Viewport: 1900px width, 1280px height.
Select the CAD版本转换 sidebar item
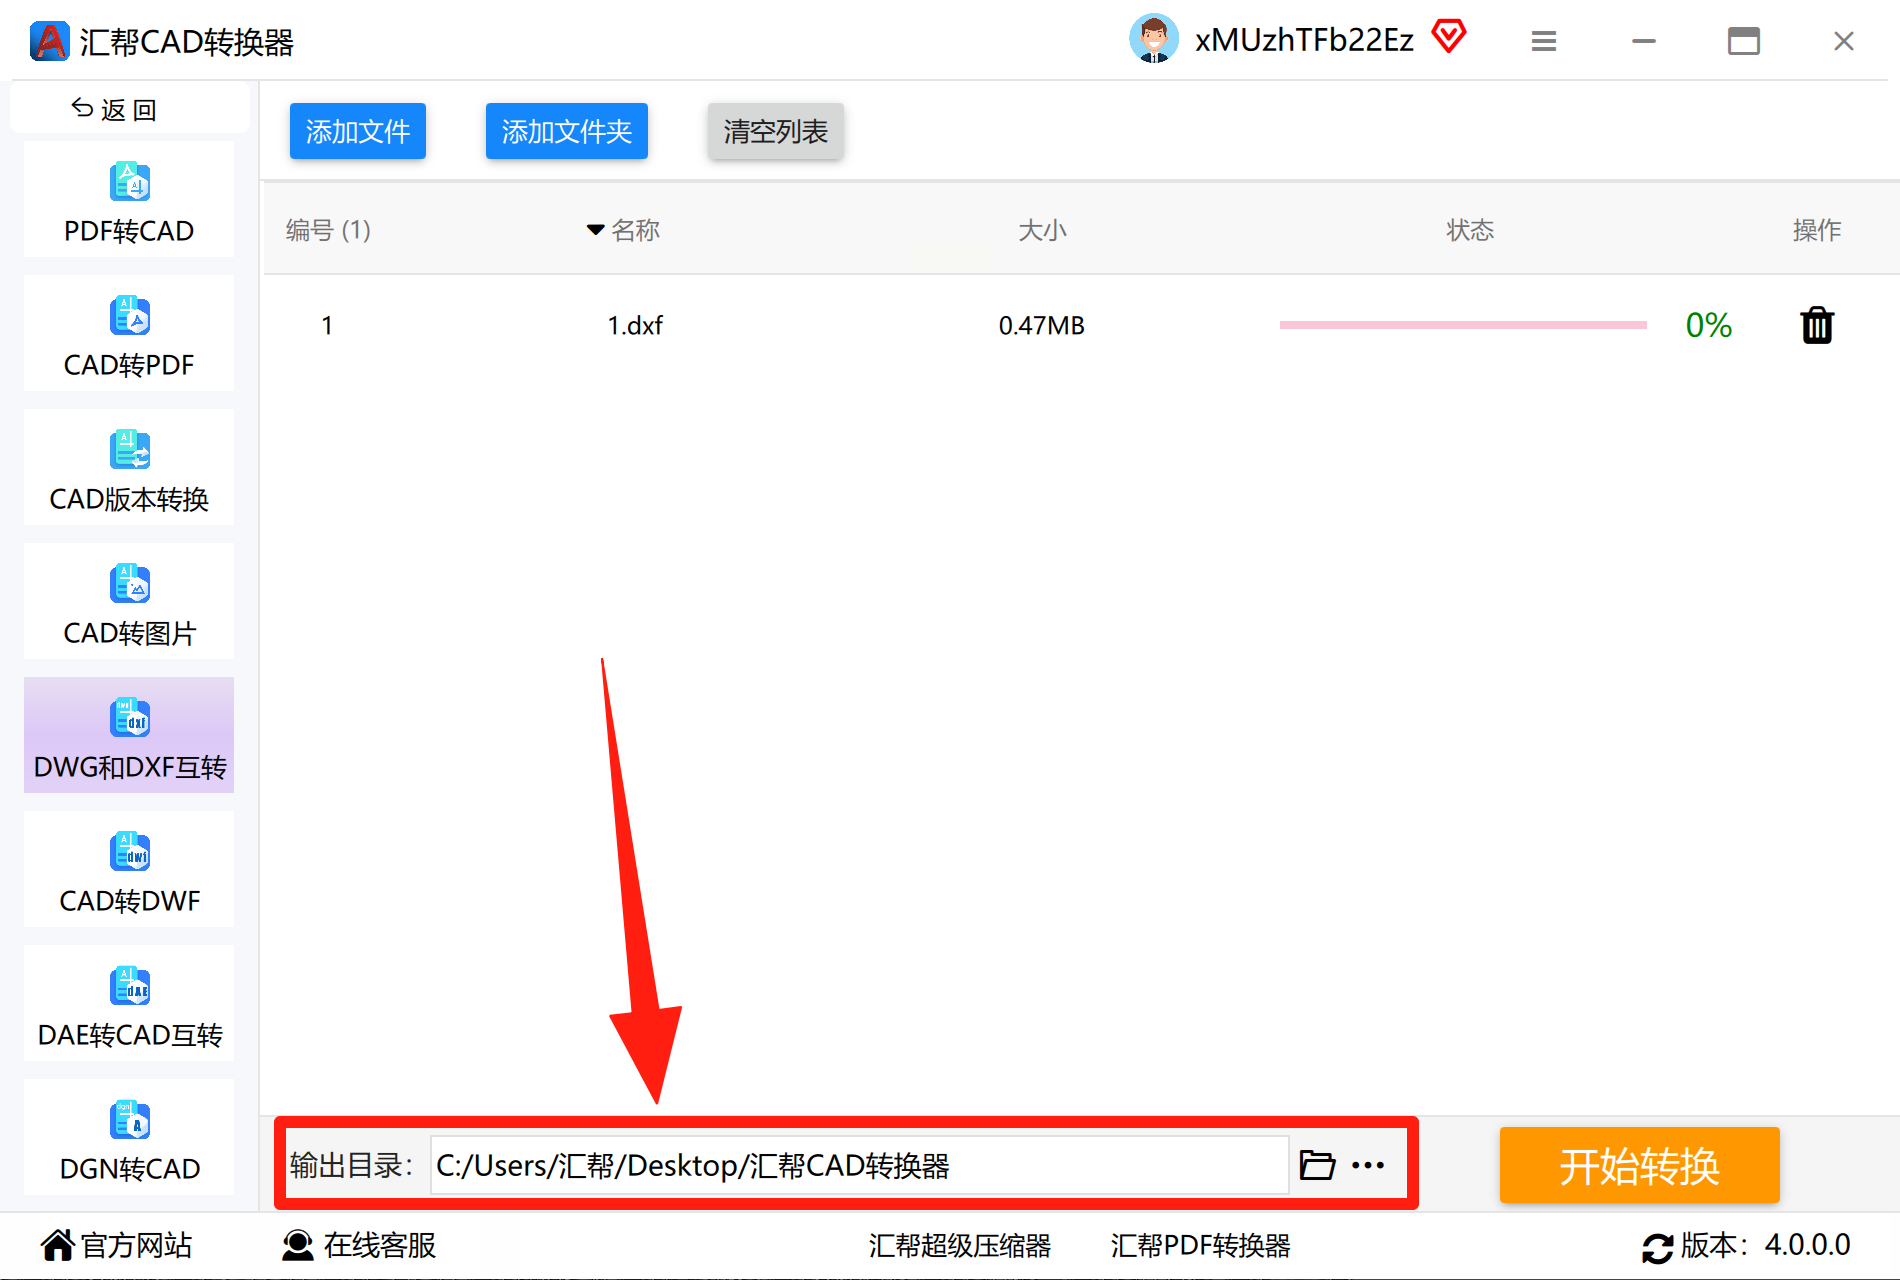pos(129,468)
